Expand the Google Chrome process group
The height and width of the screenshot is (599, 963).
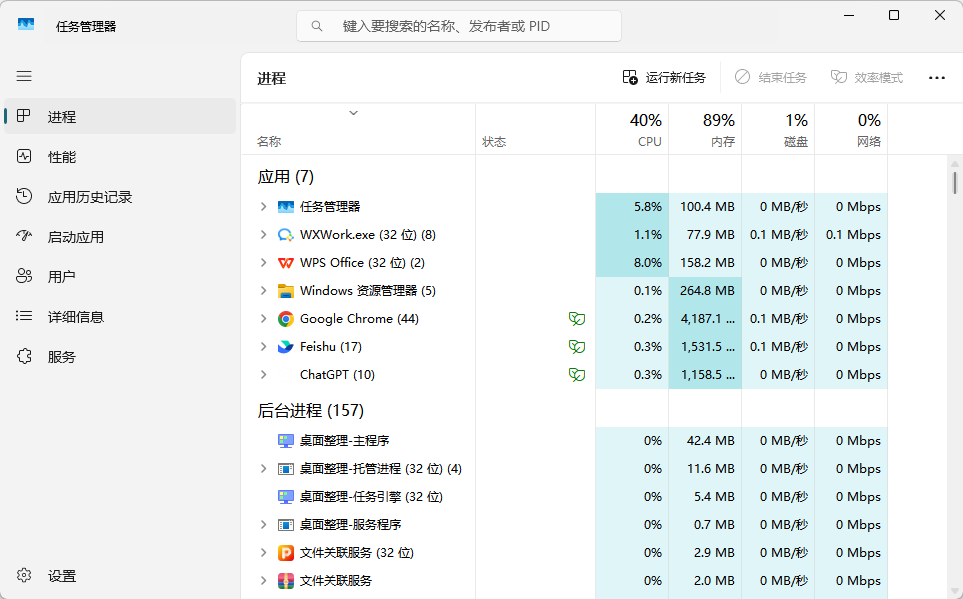click(263, 319)
